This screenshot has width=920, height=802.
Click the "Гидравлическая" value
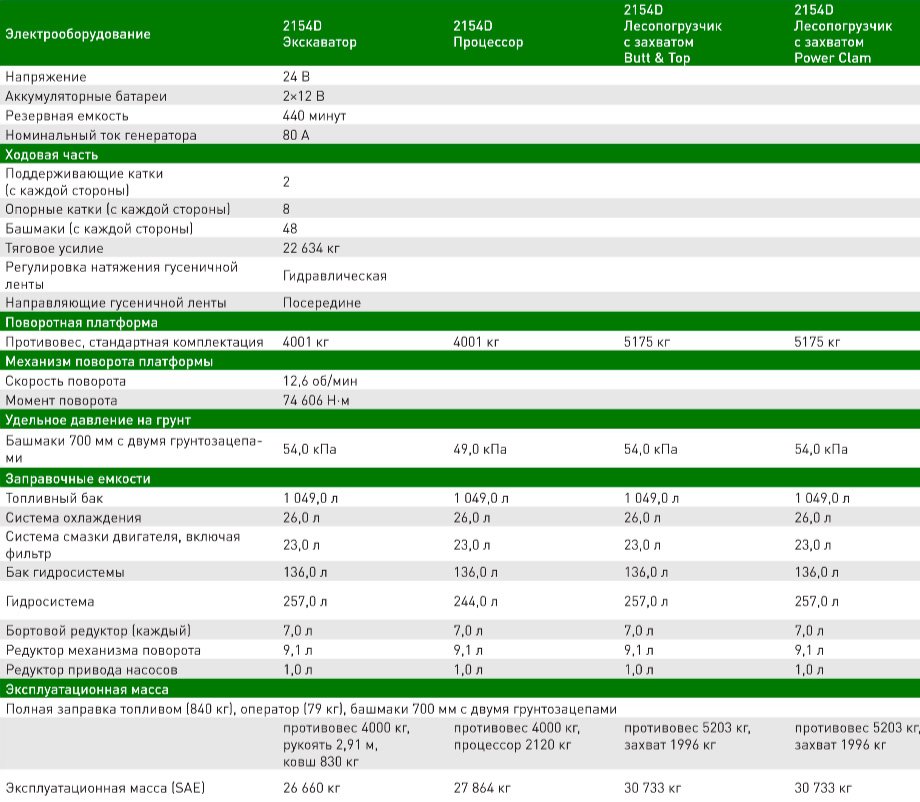(334, 276)
